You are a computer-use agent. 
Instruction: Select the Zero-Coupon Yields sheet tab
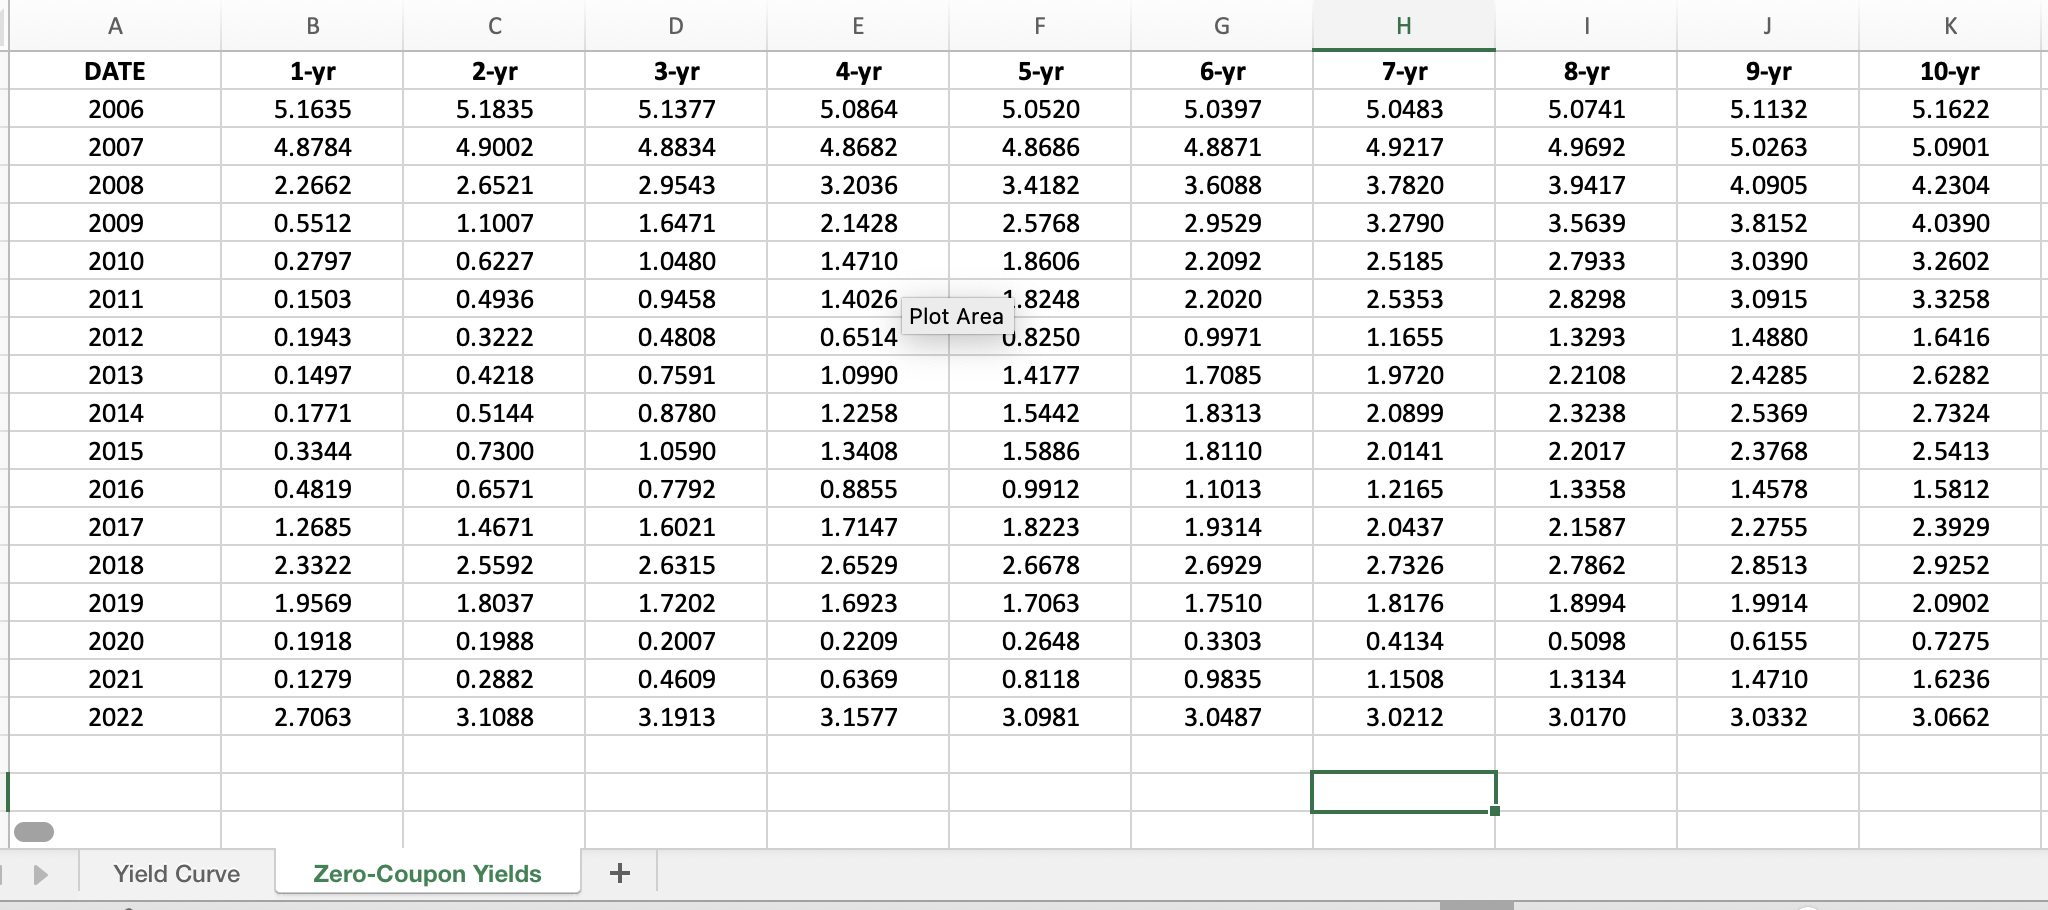(x=427, y=873)
